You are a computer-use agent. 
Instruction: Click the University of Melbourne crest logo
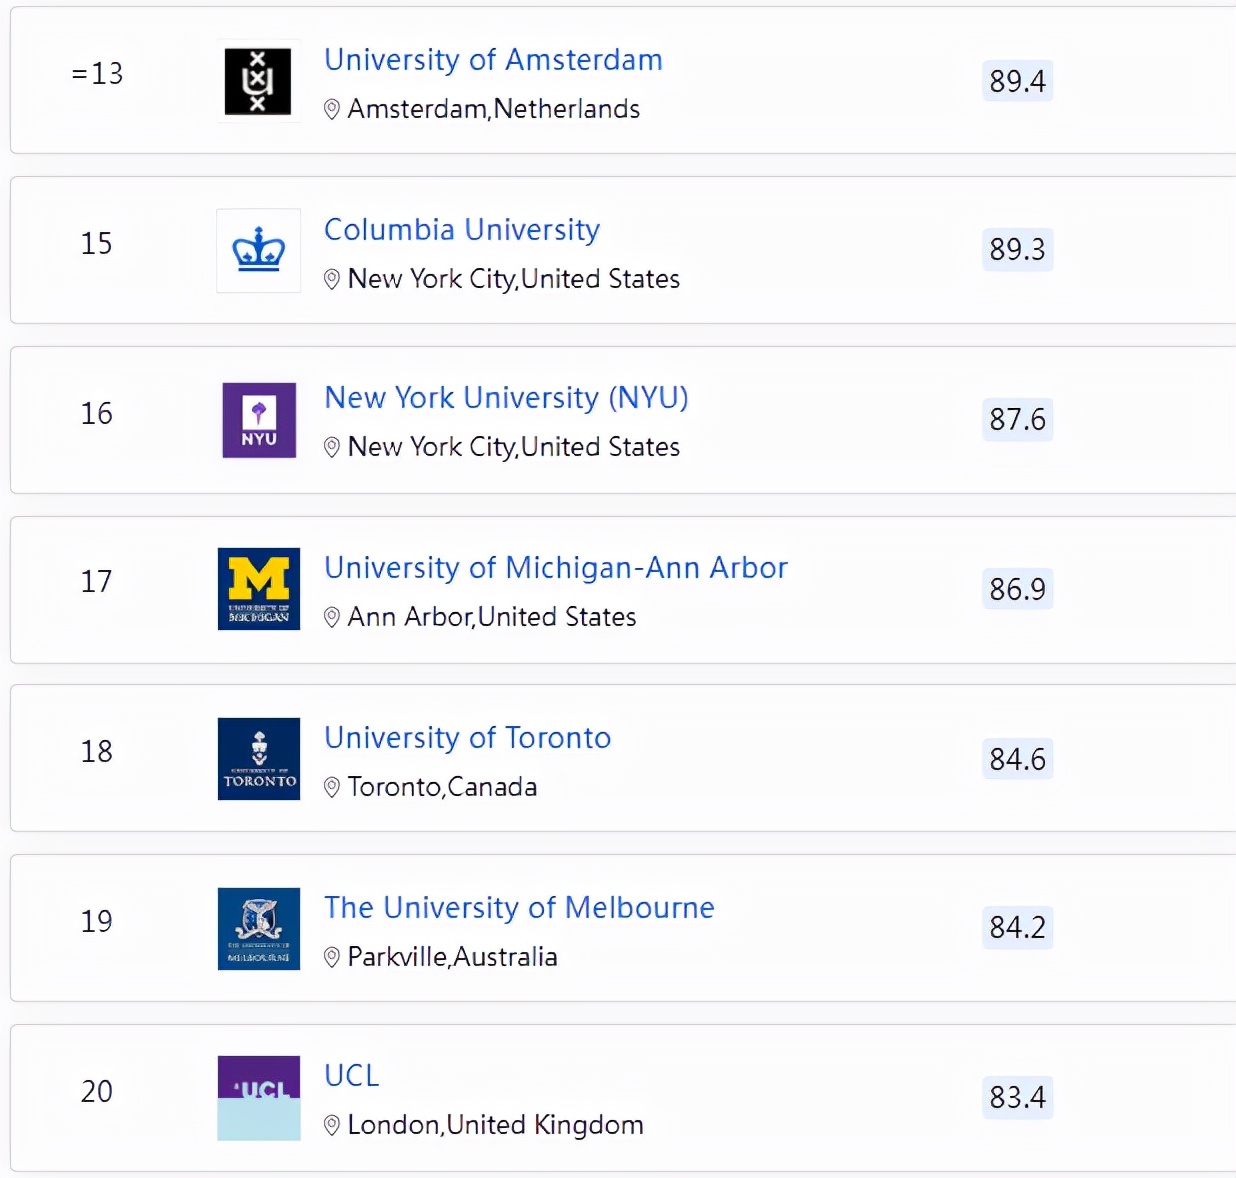point(259,929)
